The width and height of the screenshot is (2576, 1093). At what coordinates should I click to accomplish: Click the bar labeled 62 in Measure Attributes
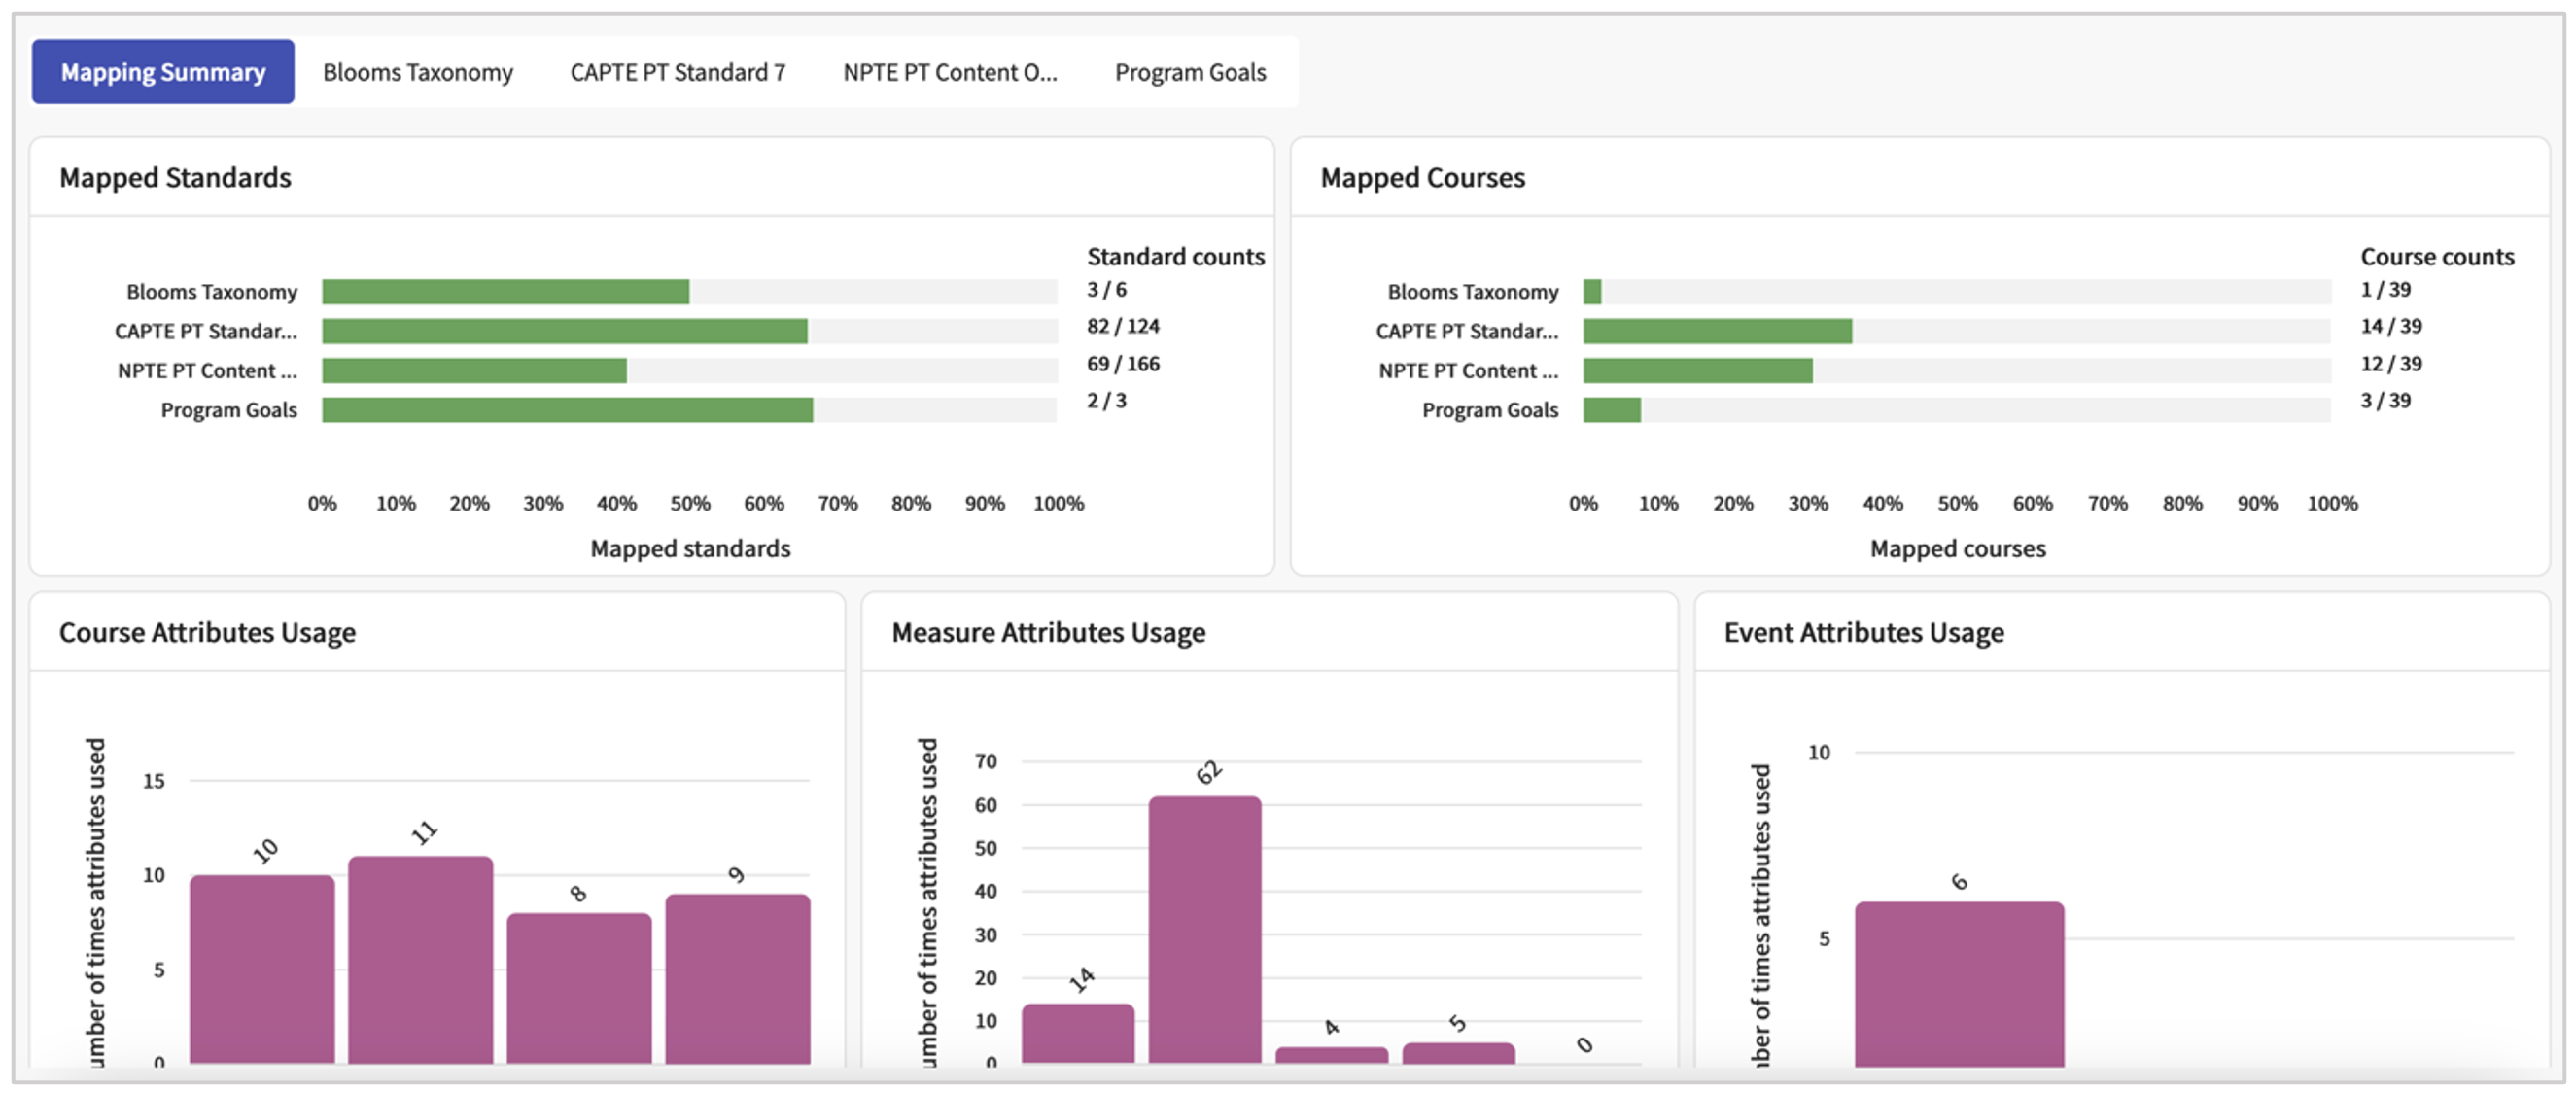[1204, 928]
